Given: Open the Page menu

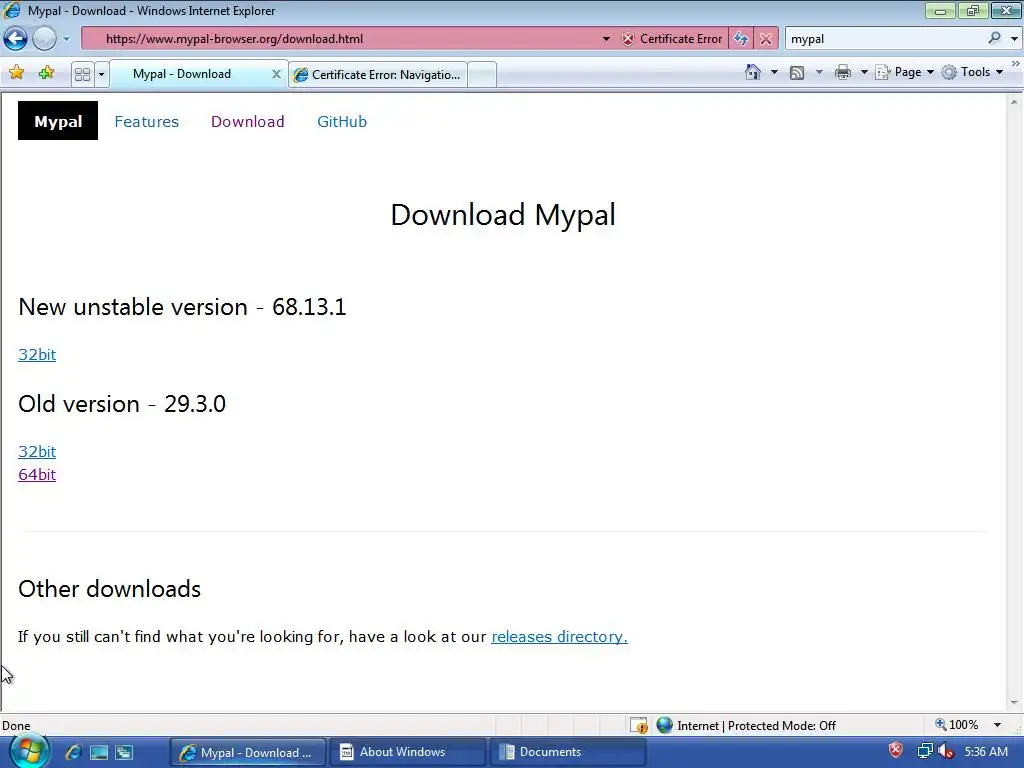Looking at the screenshot, I should [x=904, y=72].
